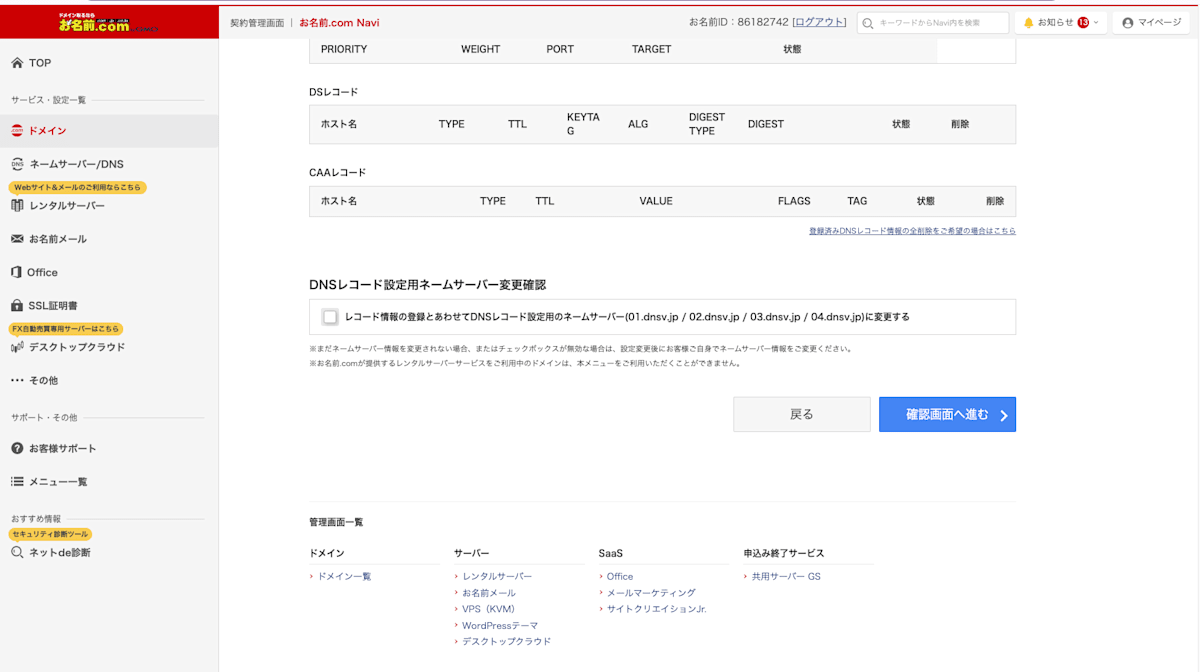Click the ネットde診断 magnifier icon
Viewport: 1200px width, 672px height.
(x=17, y=552)
